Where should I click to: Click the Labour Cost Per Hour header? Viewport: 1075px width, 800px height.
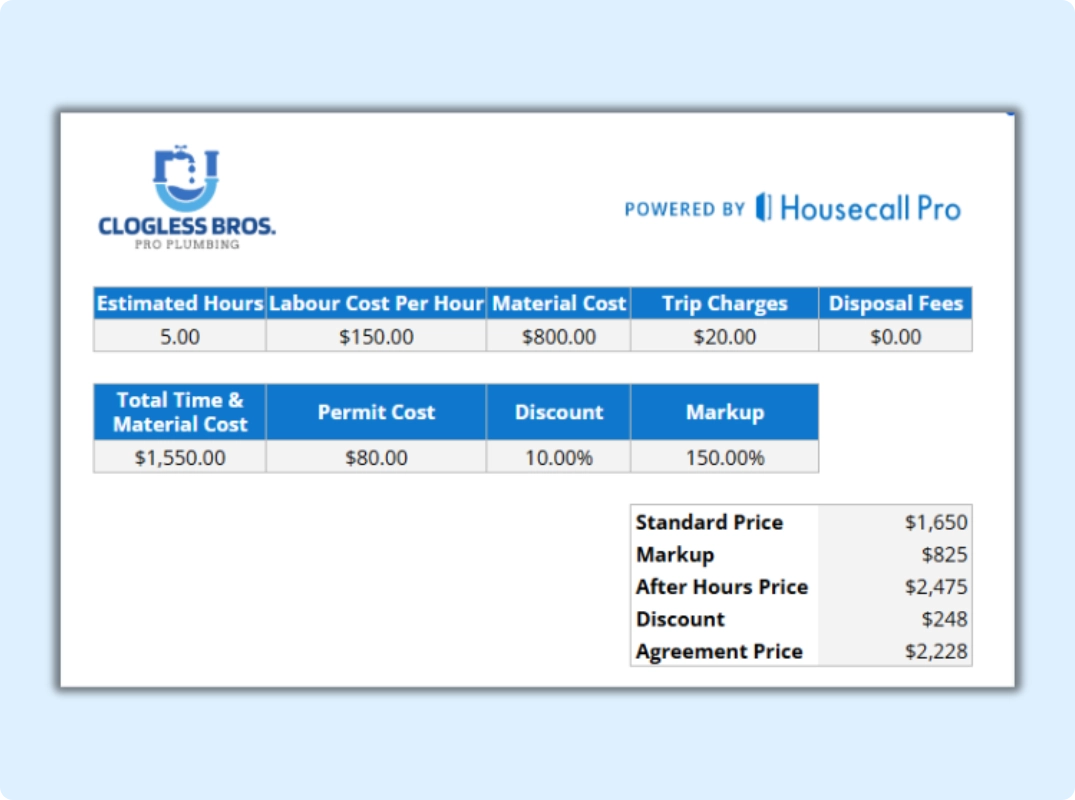375,303
